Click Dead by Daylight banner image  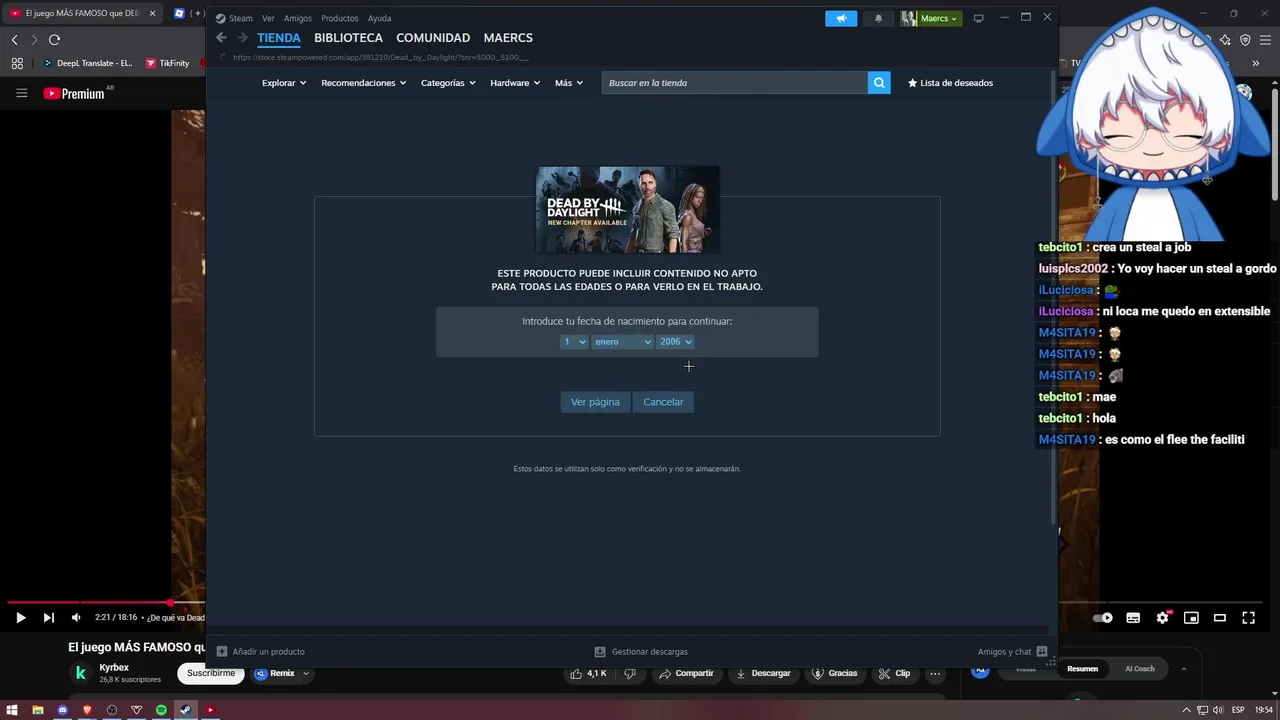tap(627, 209)
